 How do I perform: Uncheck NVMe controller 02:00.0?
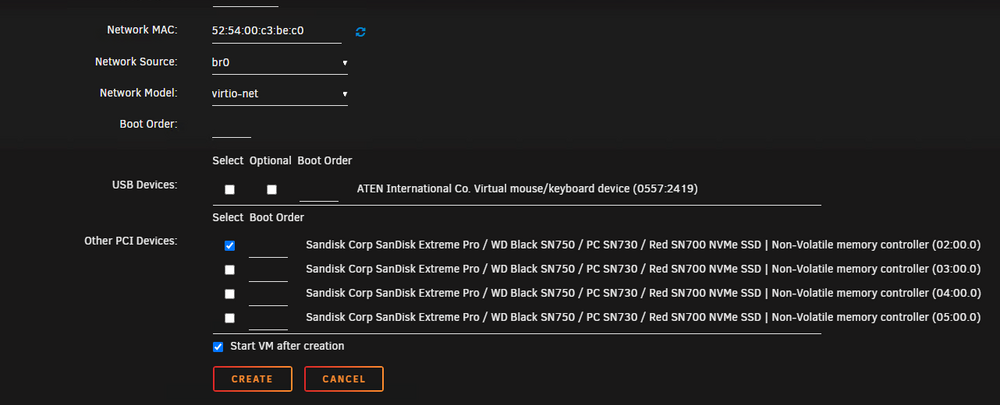(230, 246)
